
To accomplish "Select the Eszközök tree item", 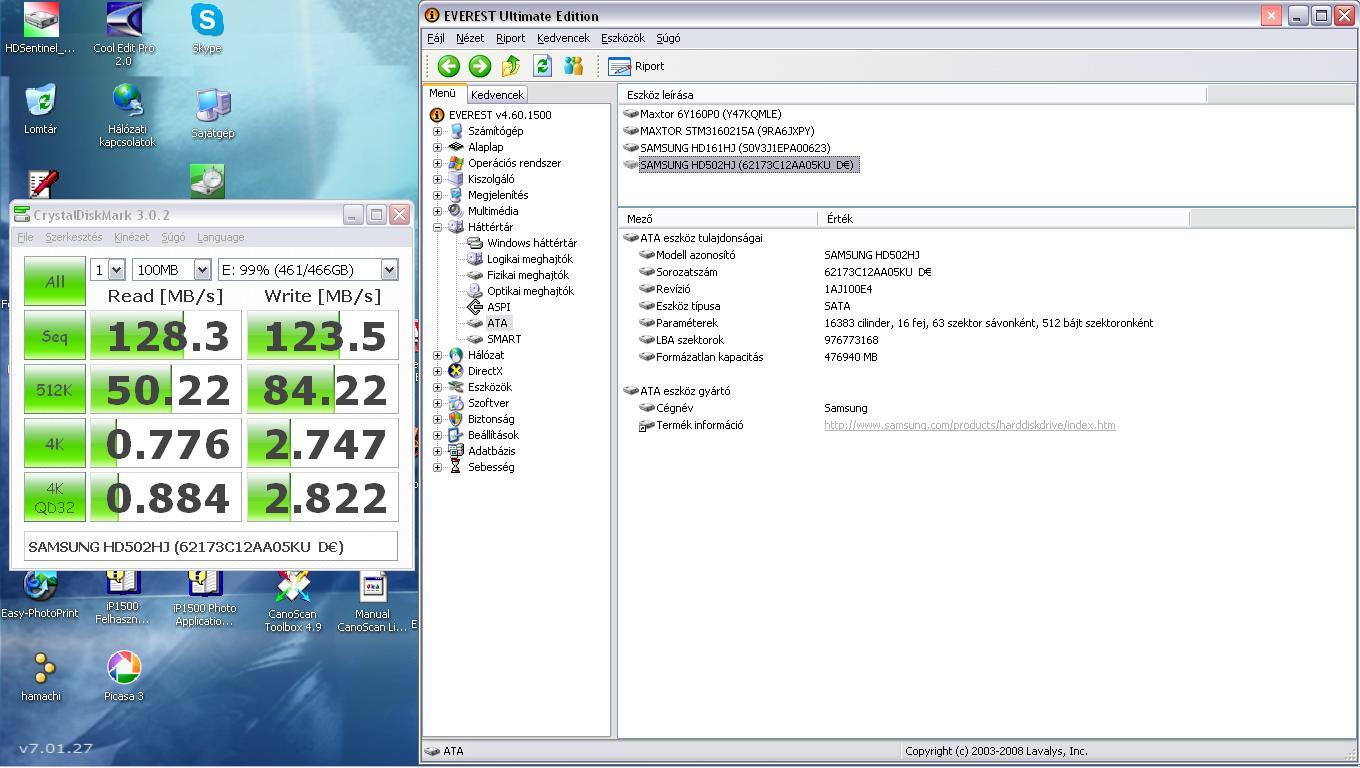I will pyautogui.click(x=489, y=387).
